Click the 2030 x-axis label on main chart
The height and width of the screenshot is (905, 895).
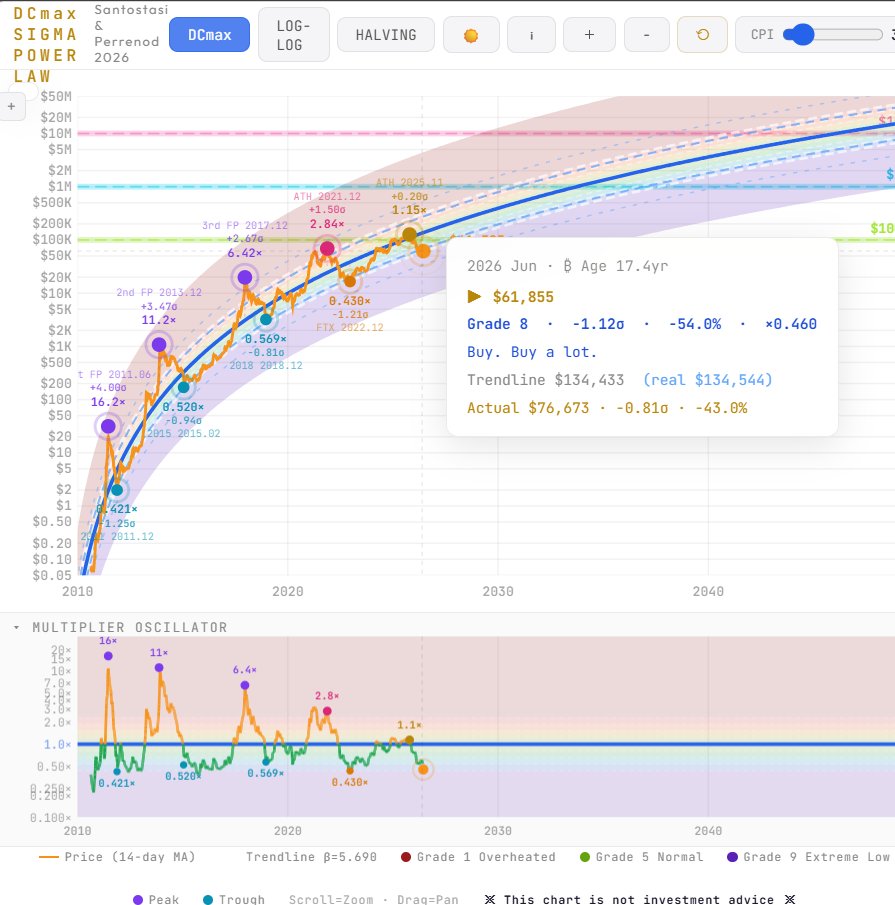coord(497,591)
